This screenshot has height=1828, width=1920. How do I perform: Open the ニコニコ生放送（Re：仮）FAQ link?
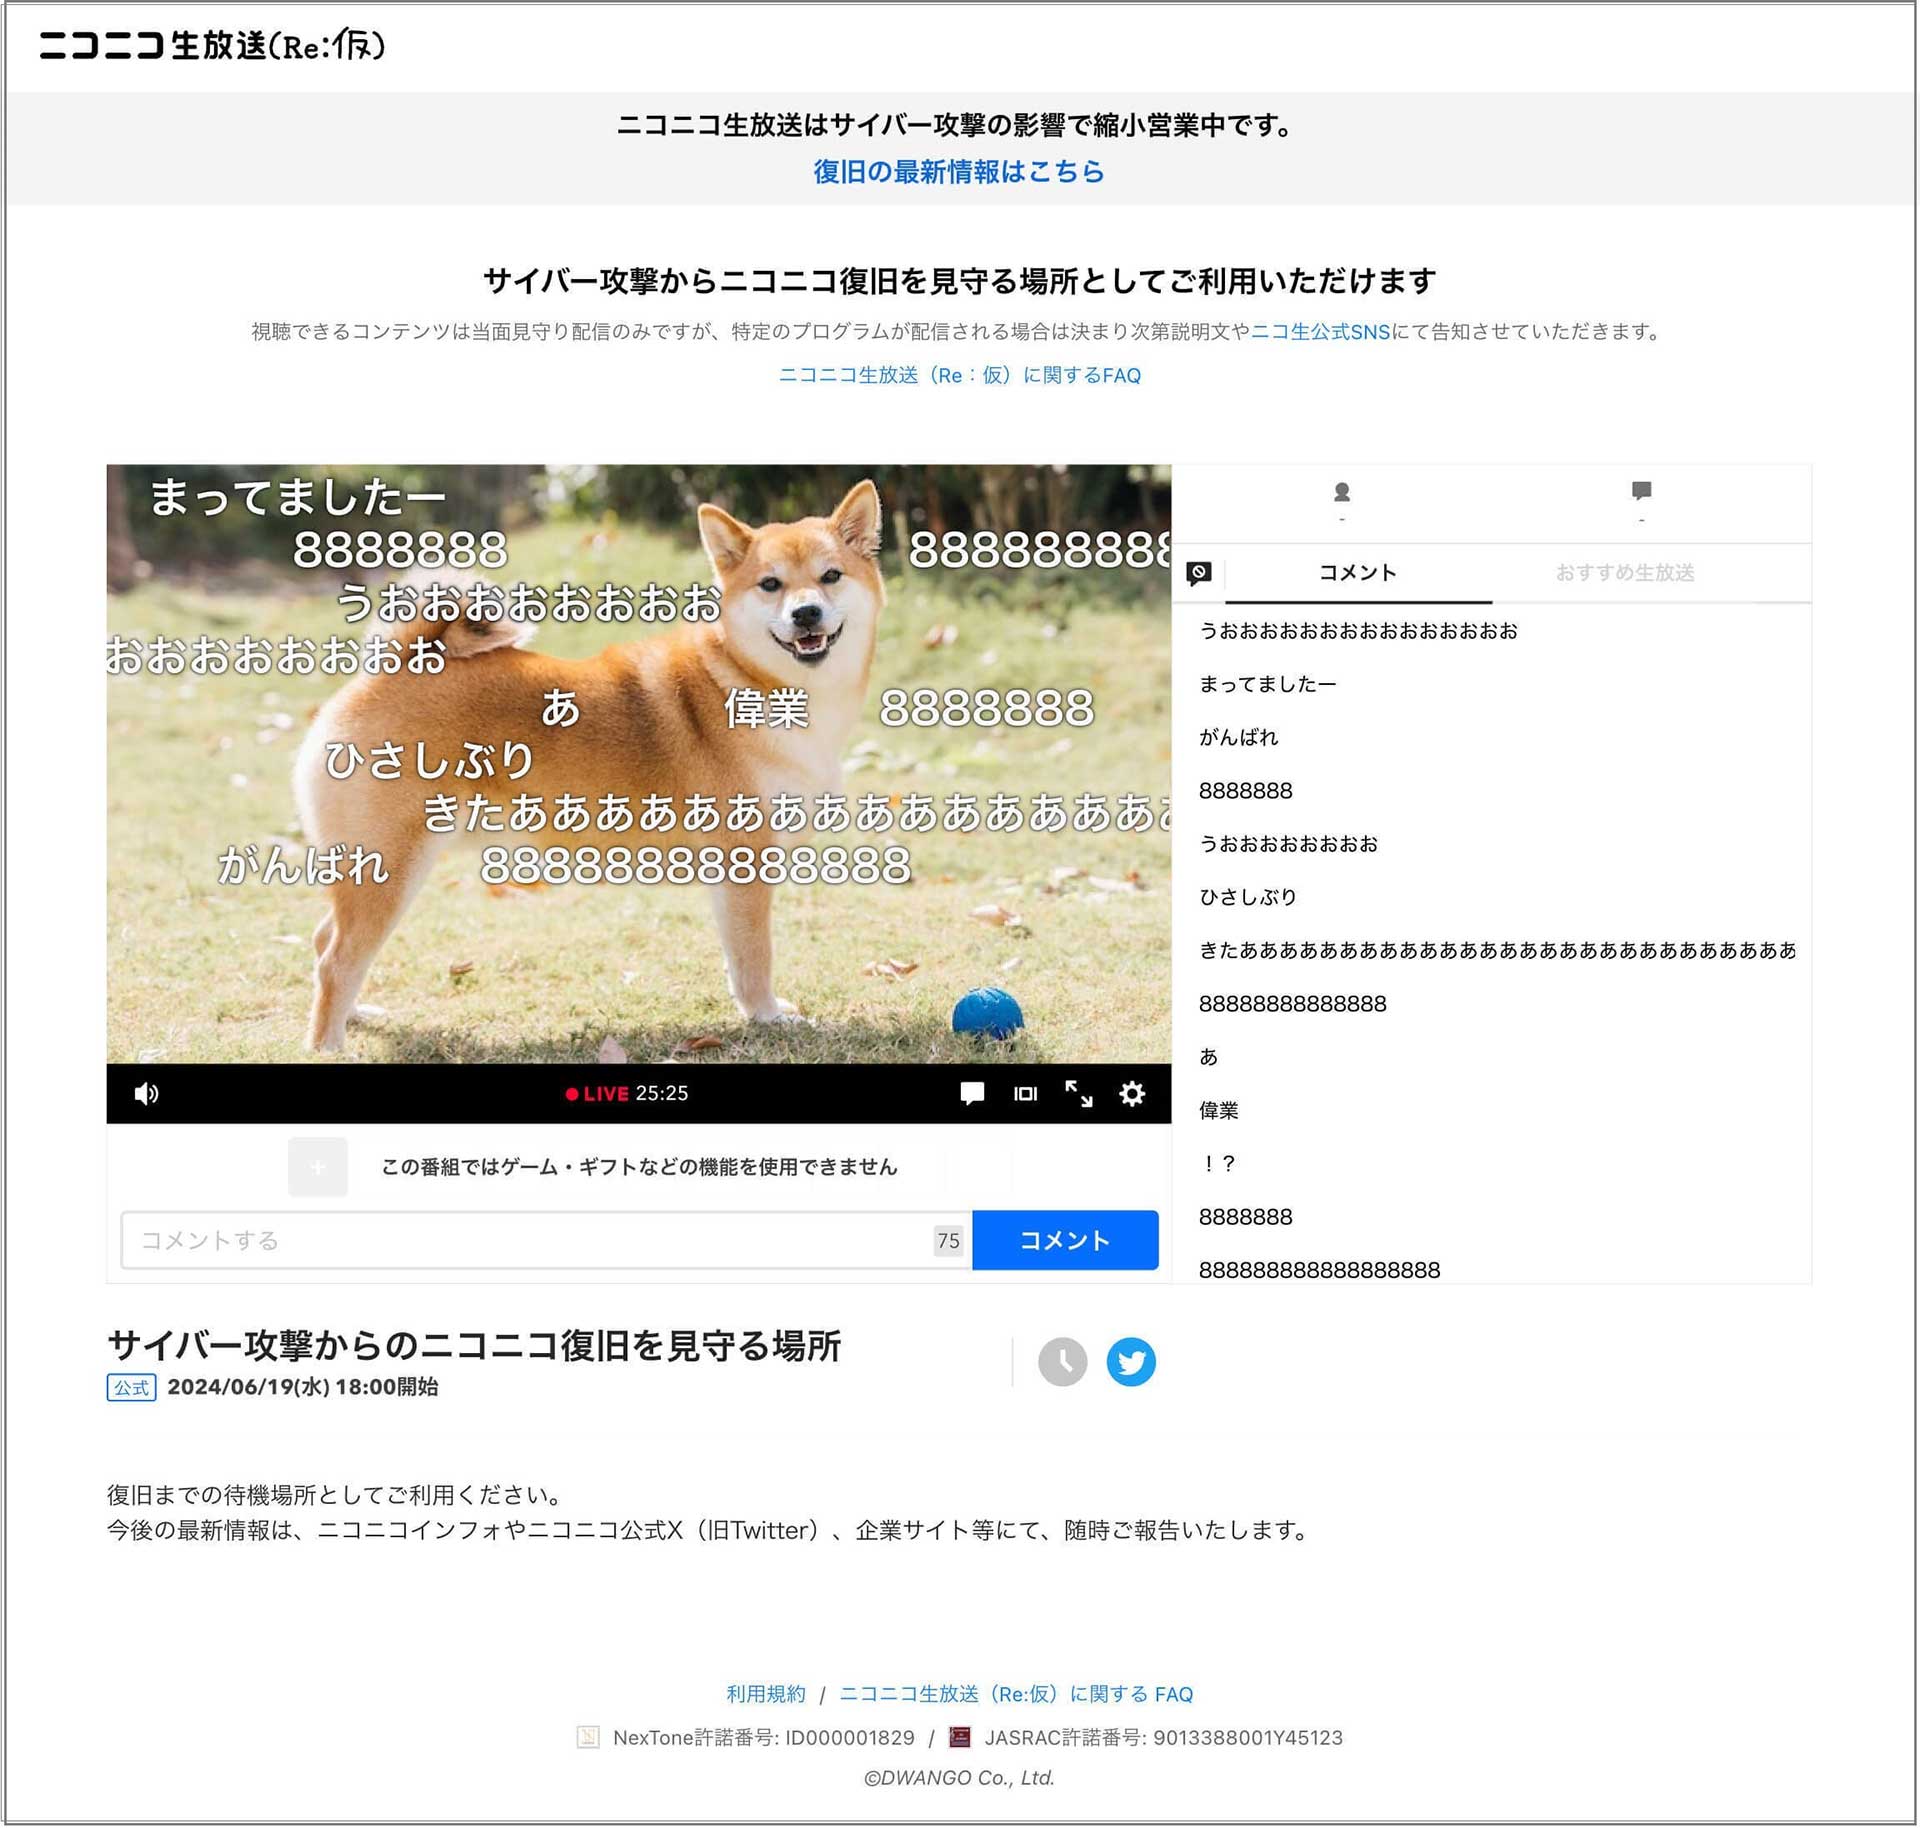point(959,375)
